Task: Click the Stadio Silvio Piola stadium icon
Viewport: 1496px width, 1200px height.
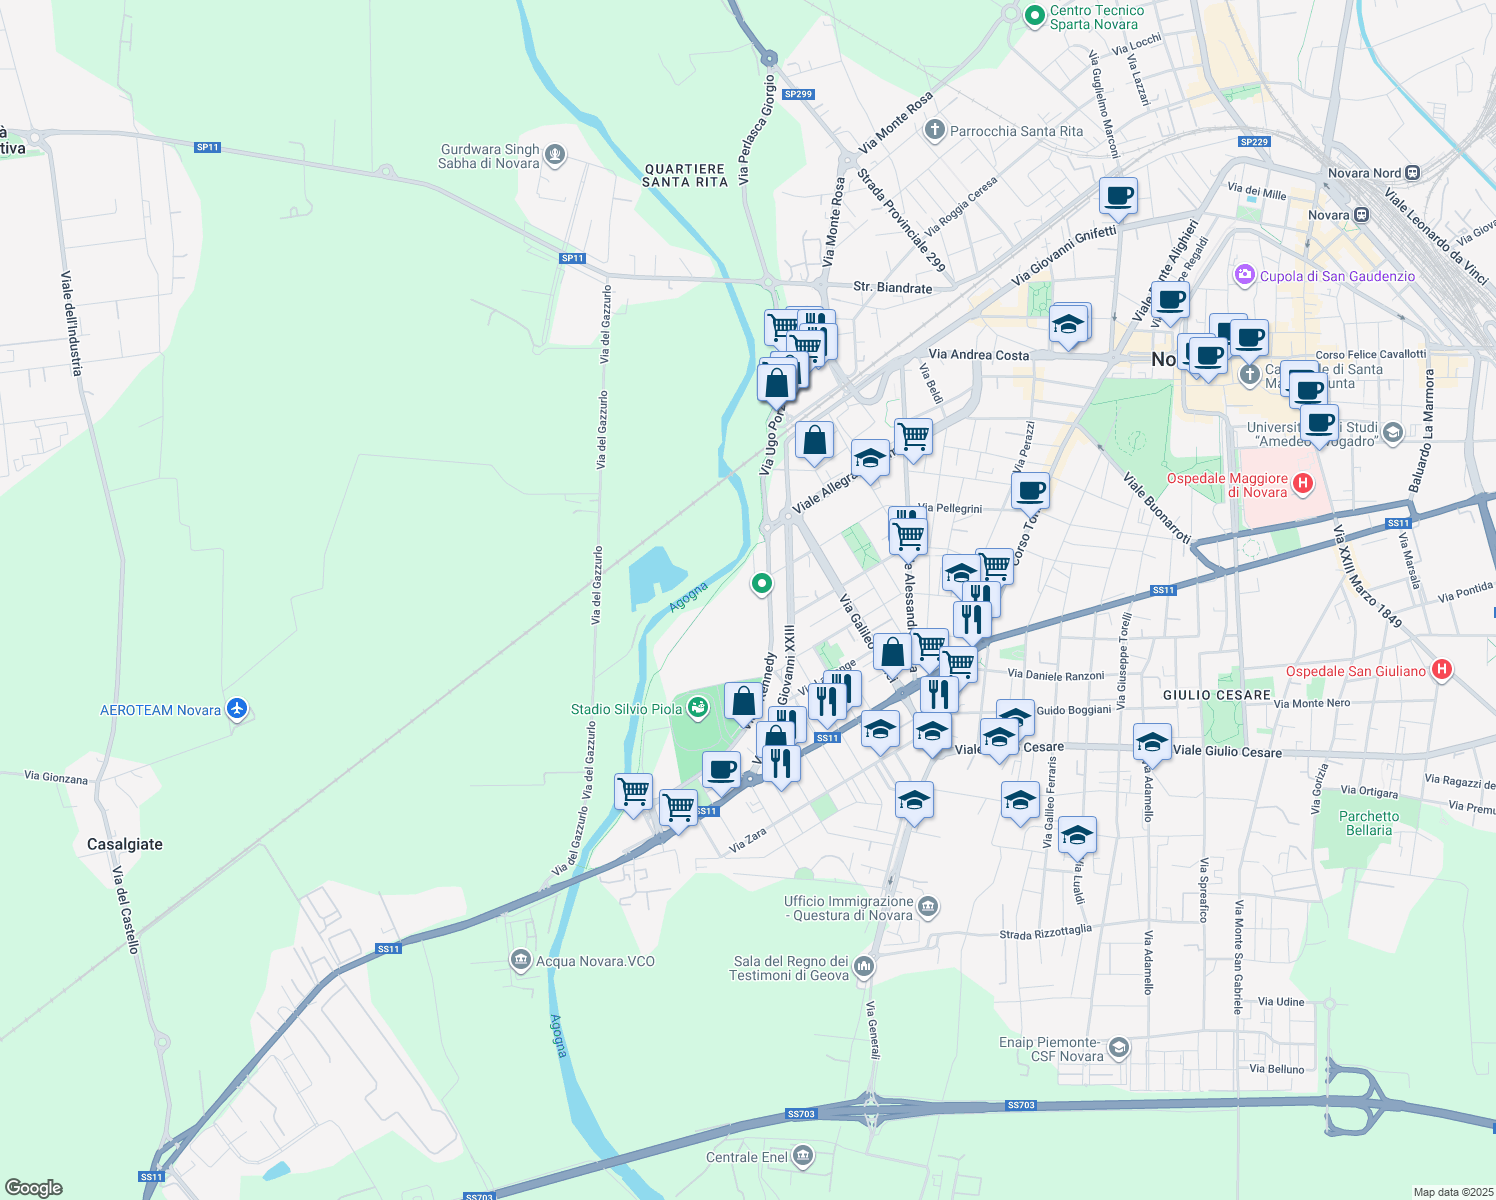Action: tap(698, 709)
